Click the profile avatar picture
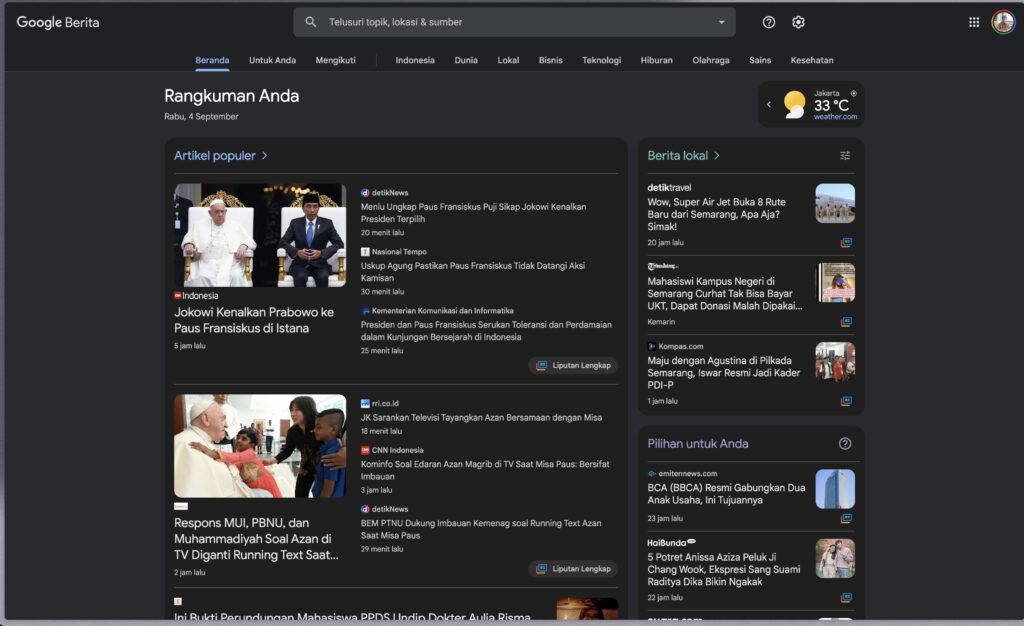 click(x=1003, y=22)
